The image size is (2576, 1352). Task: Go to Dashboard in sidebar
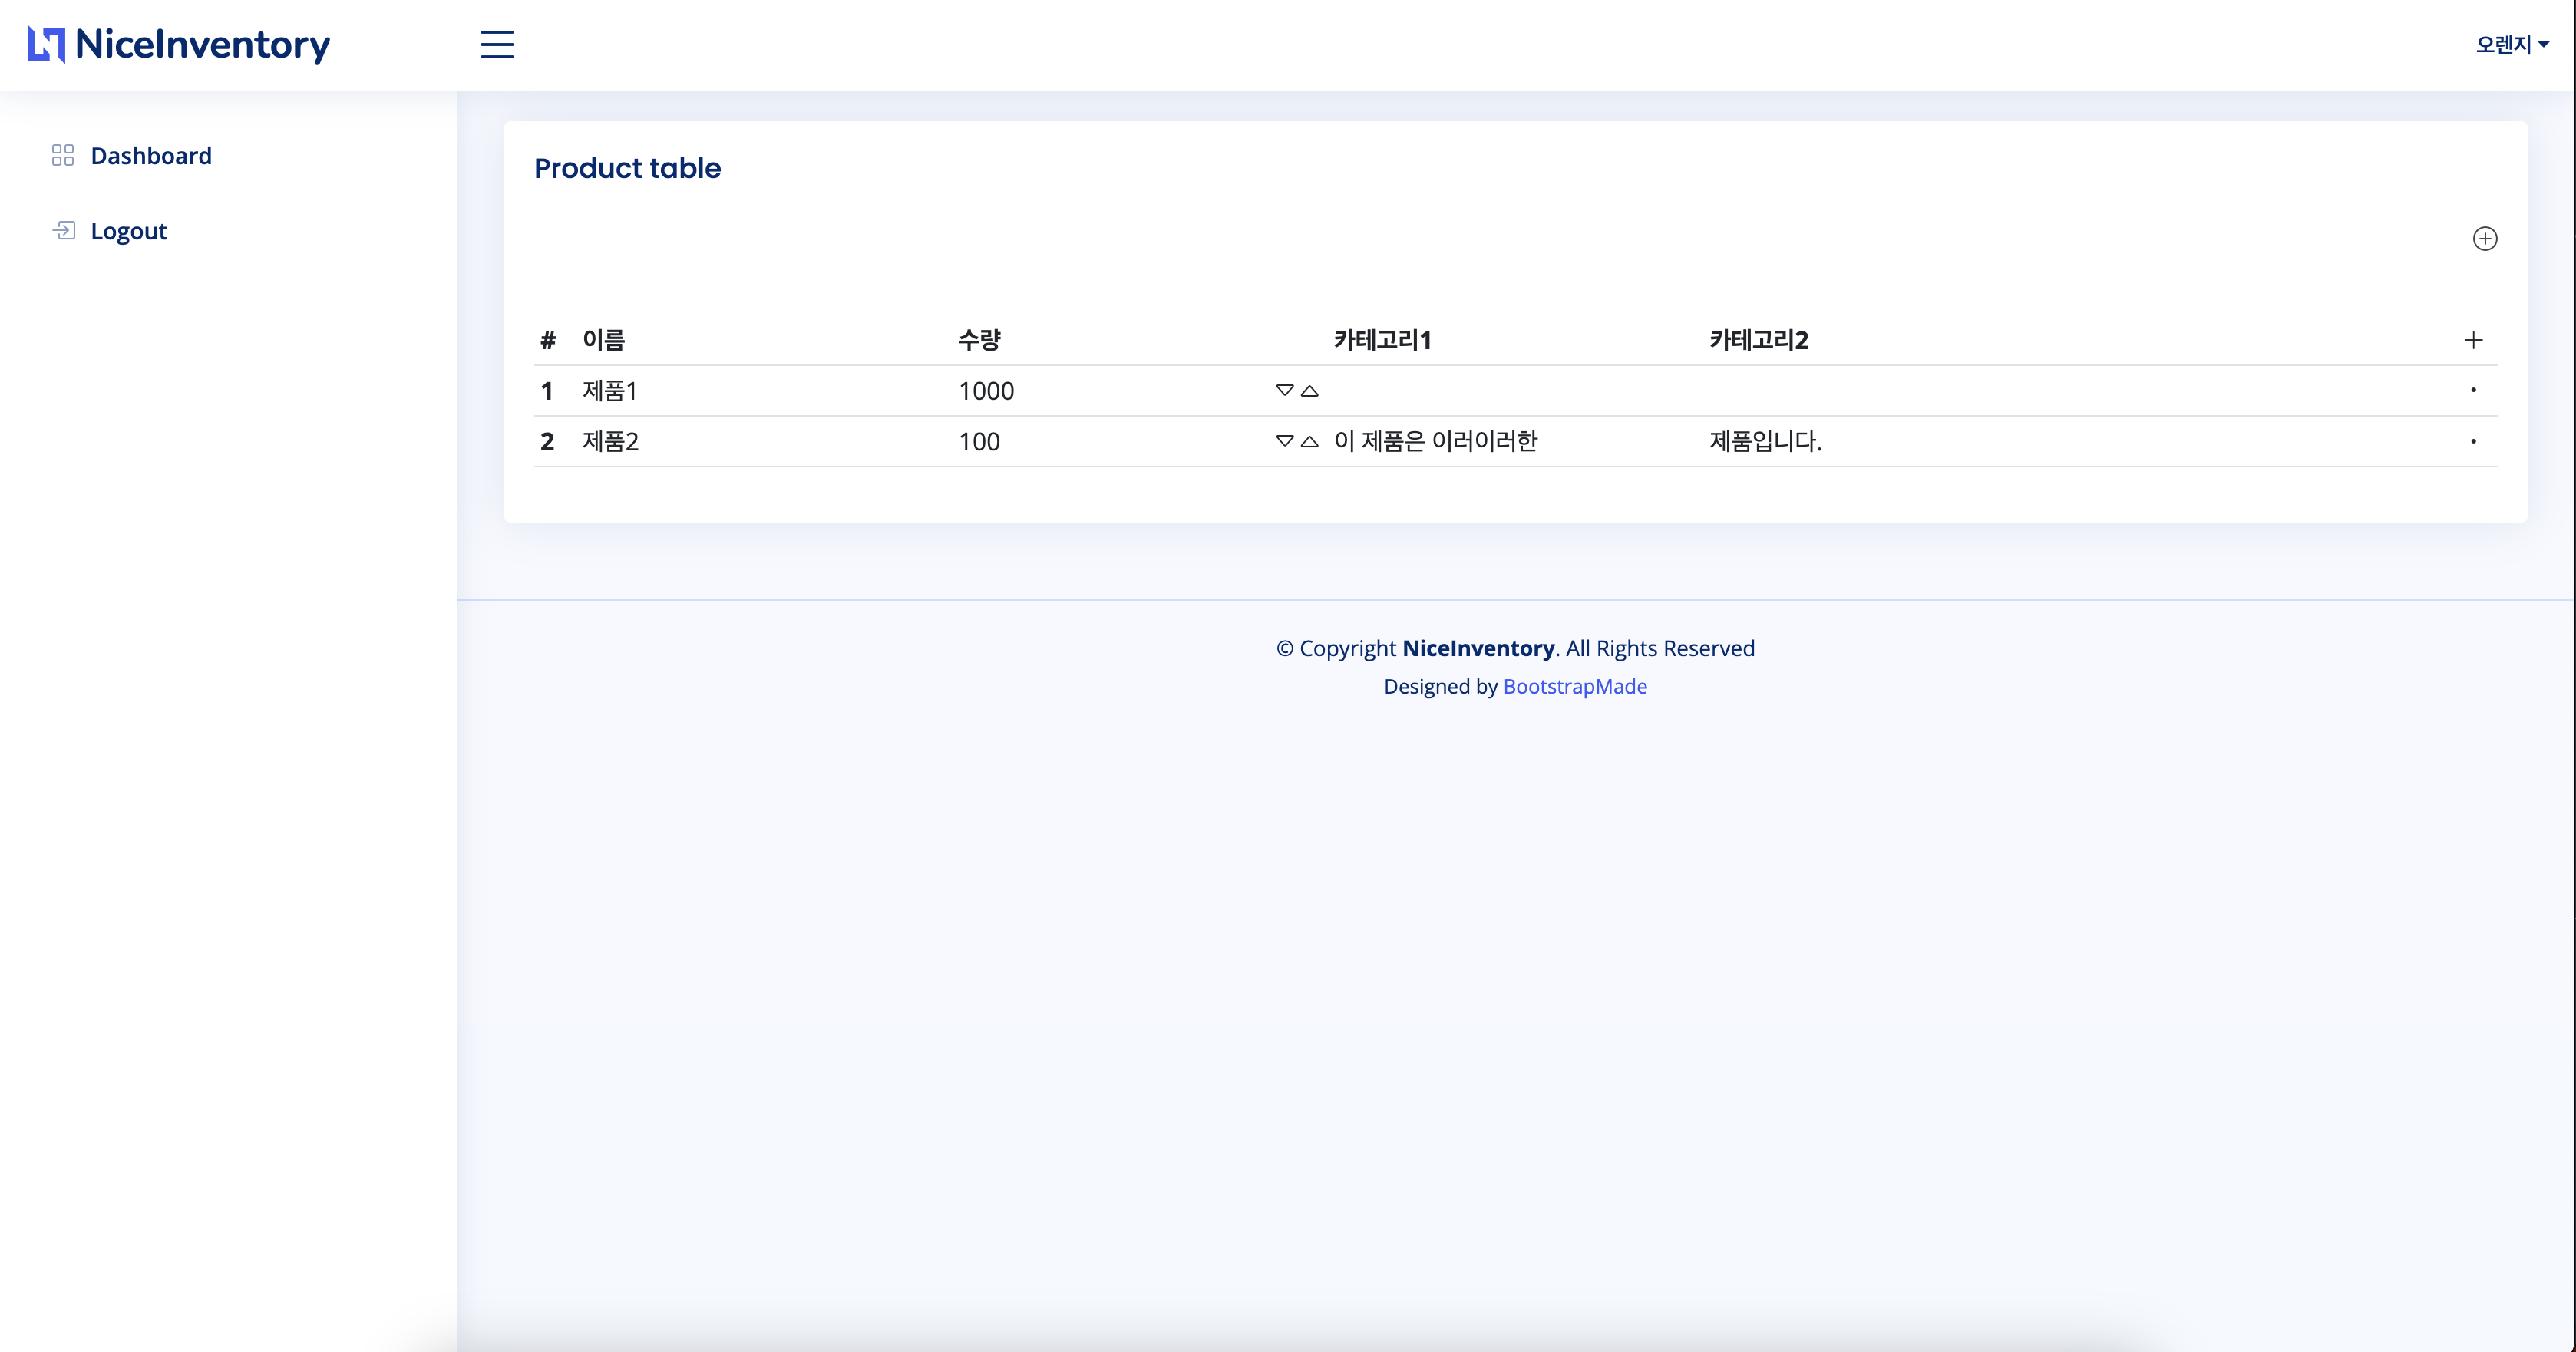(151, 155)
